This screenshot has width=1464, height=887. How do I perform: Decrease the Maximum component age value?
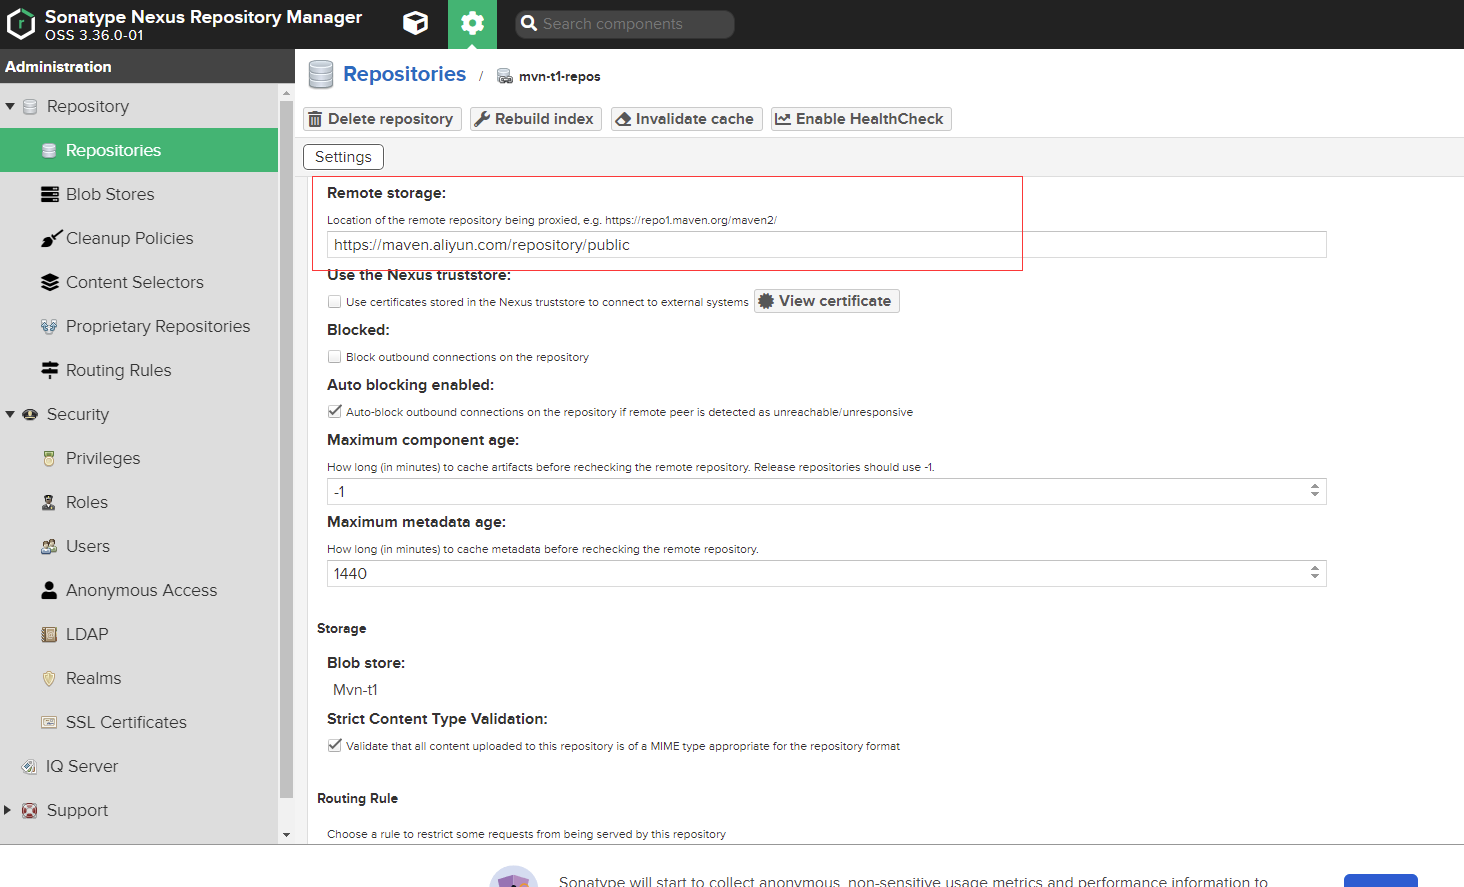tap(1315, 496)
